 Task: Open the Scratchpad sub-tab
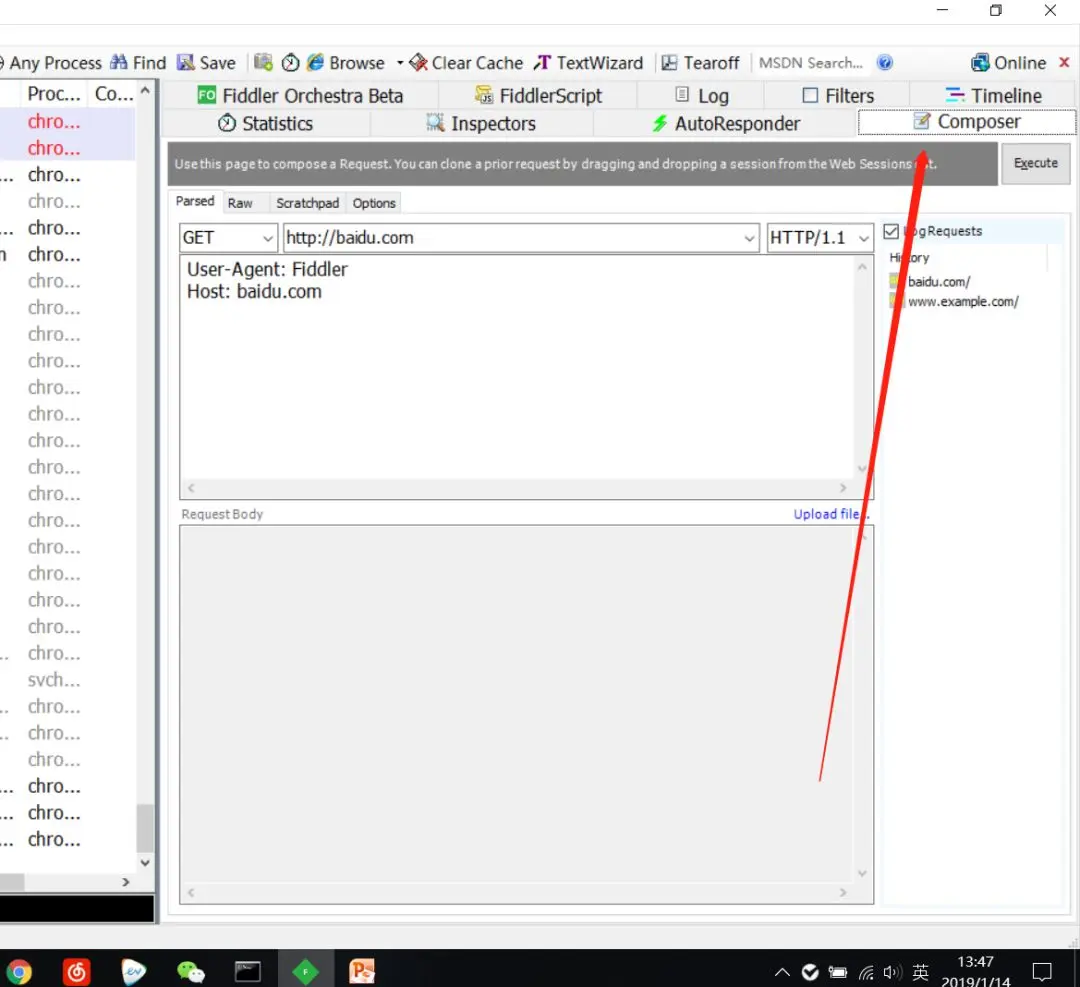point(307,202)
